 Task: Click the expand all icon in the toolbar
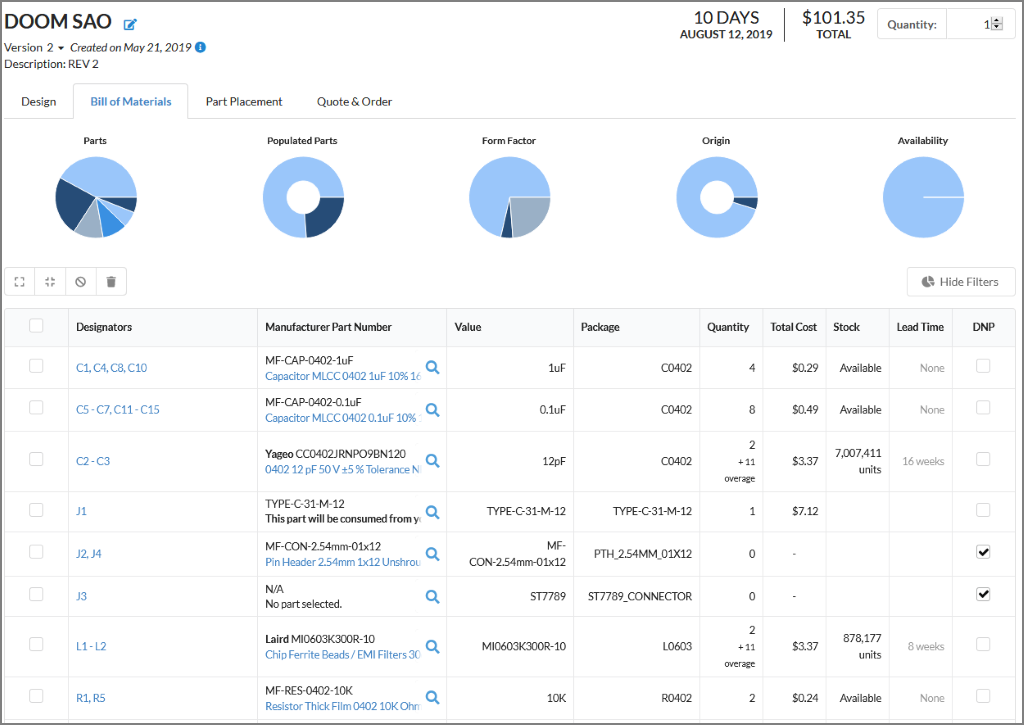(x=19, y=282)
